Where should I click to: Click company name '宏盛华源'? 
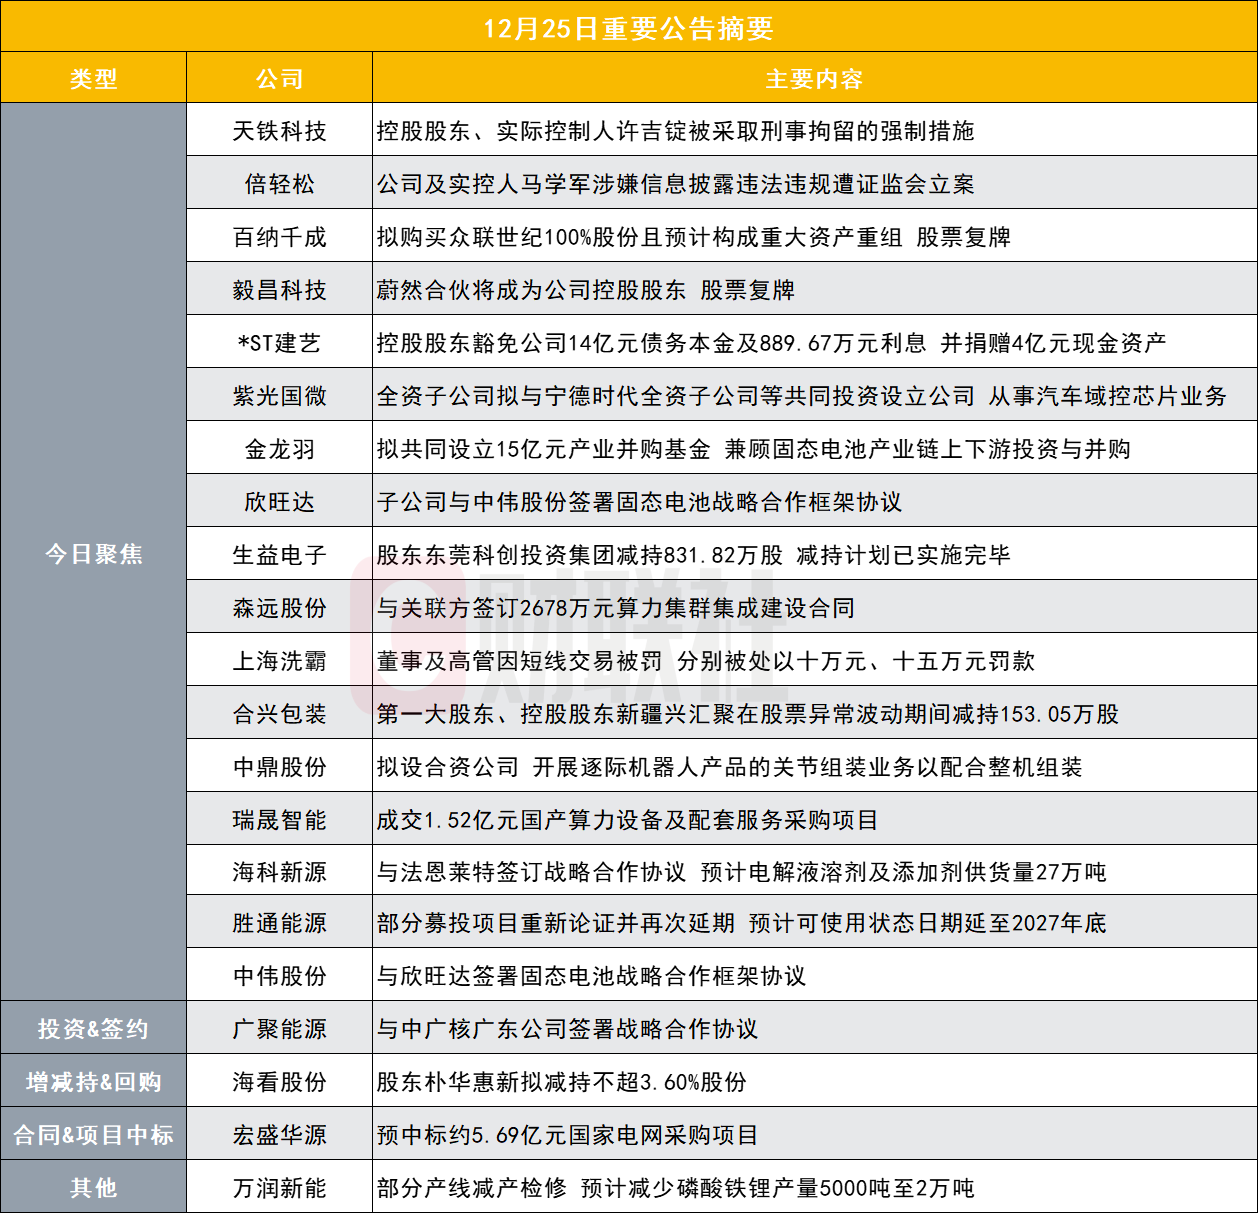(279, 1135)
